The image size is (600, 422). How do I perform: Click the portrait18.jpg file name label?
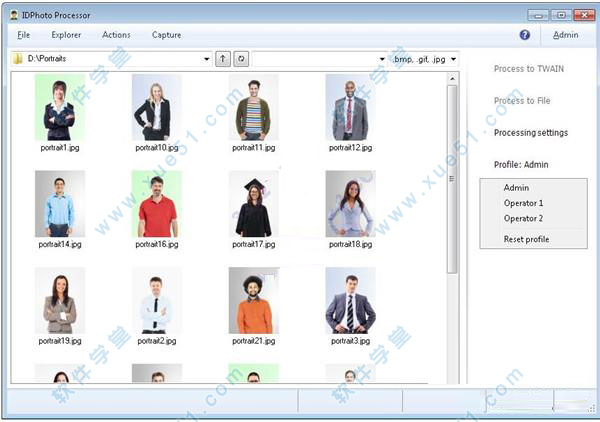pyautogui.click(x=351, y=244)
